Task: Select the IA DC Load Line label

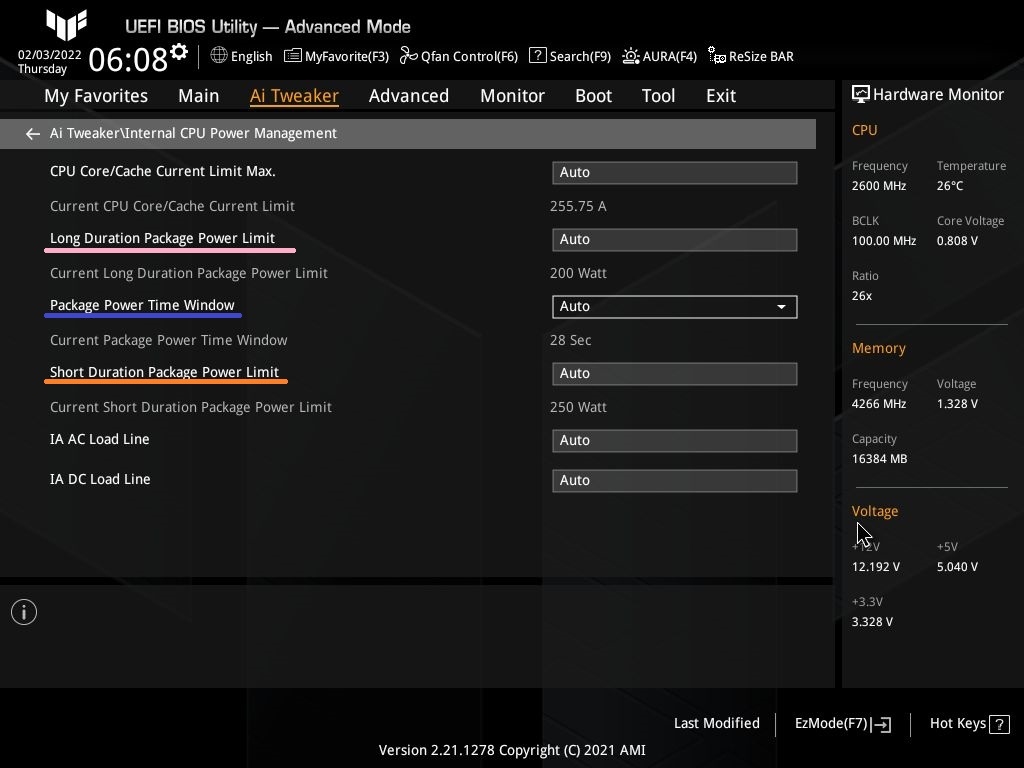Action: pos(101,479)
